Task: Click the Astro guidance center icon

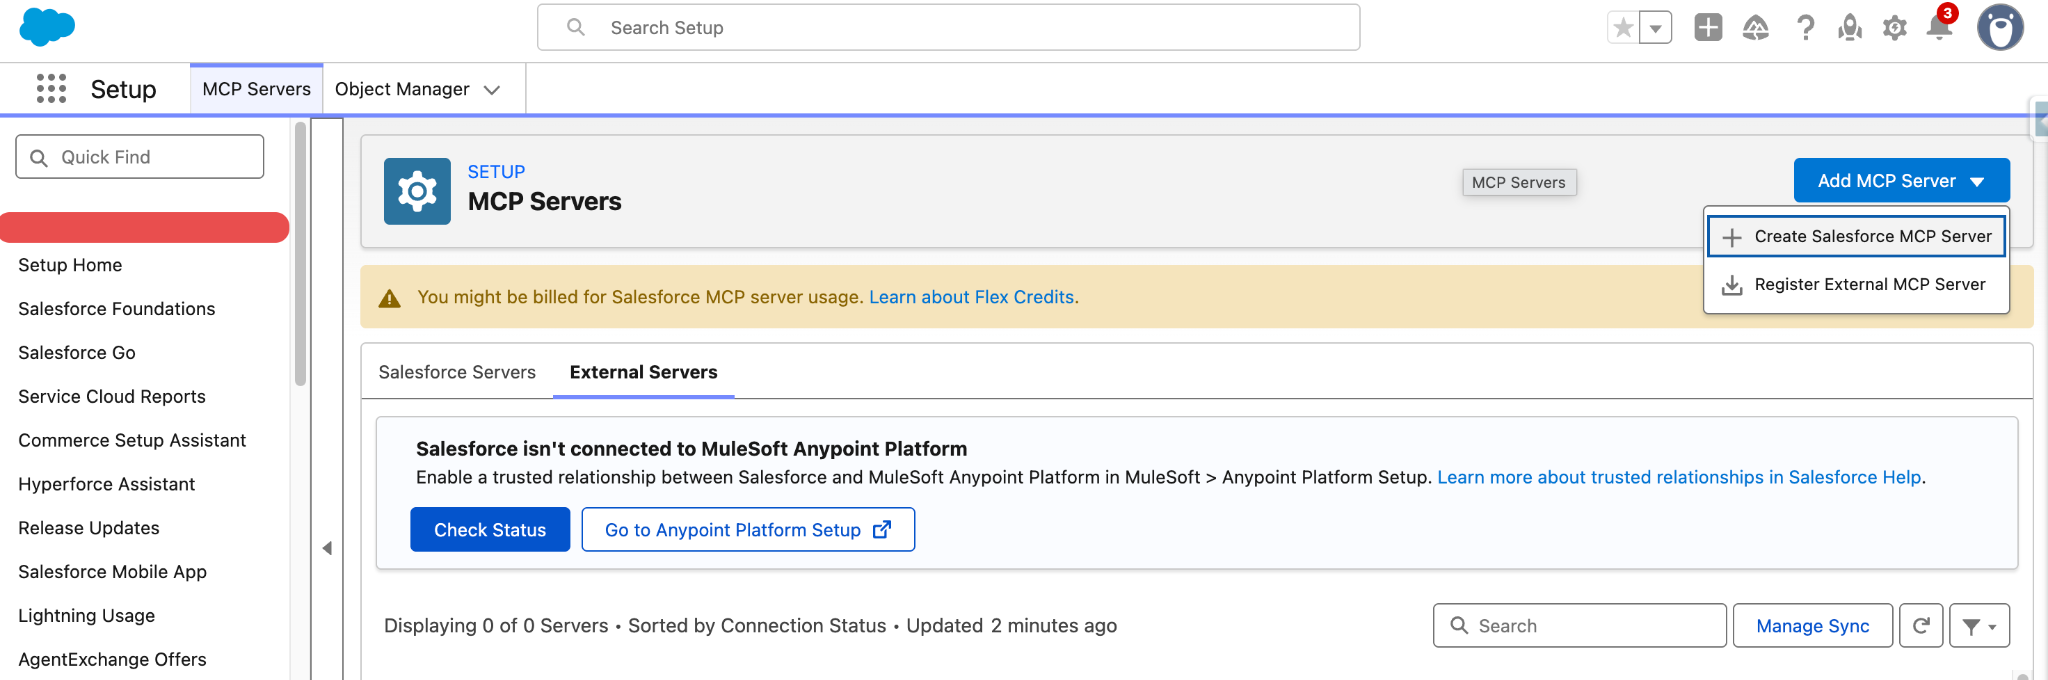Action: click(1850, 28)
